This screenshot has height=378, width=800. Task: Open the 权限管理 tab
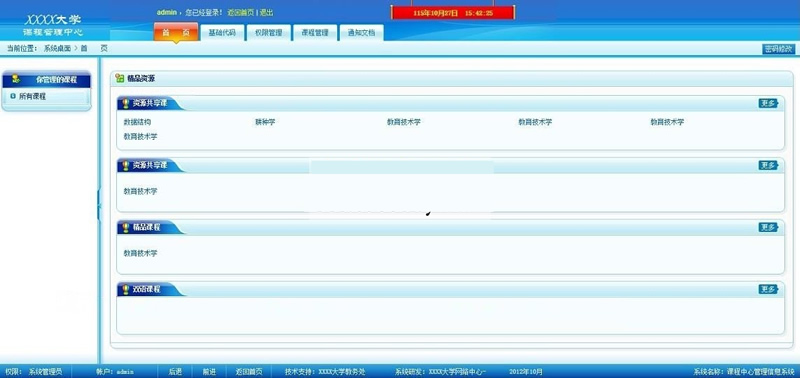(x=268, y=33)
